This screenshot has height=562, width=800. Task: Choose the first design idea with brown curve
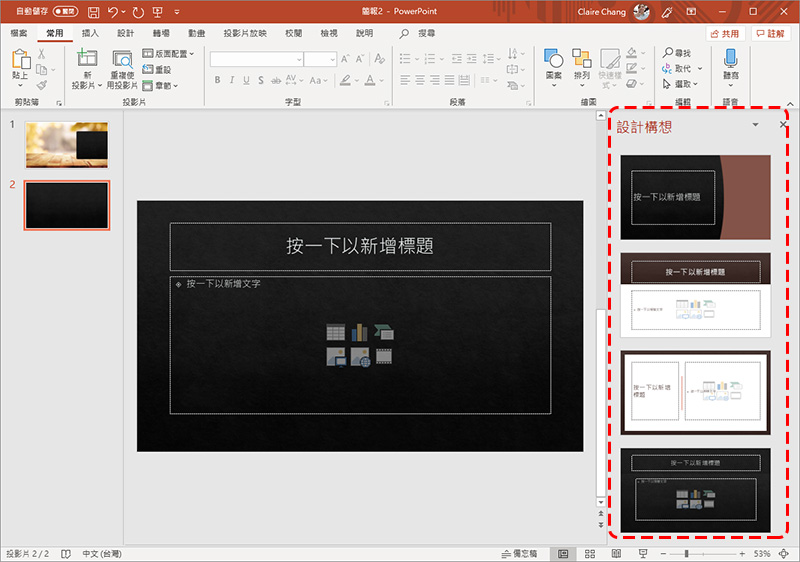(695, 197)
